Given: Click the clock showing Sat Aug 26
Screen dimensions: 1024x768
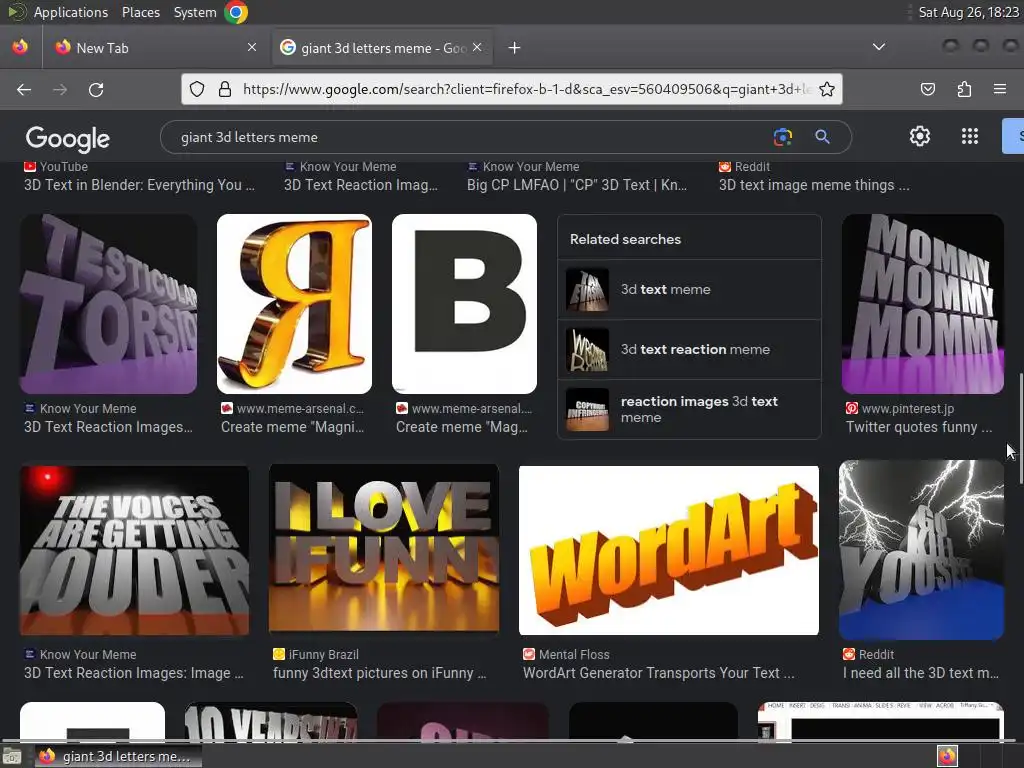Looking at the screenshot, I should point(968,12).
